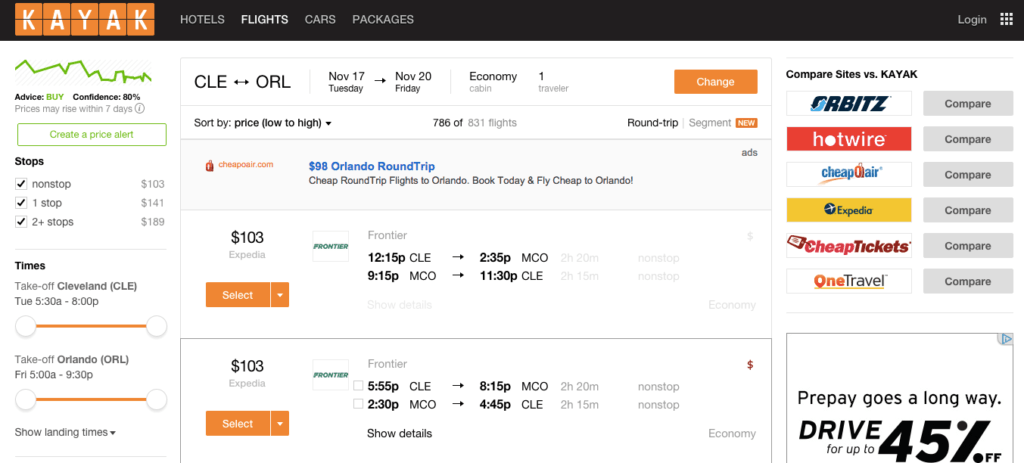Screen dimensions: 1024x463
Task: Open the Sort by price dropdown
Action: [263, 123]
